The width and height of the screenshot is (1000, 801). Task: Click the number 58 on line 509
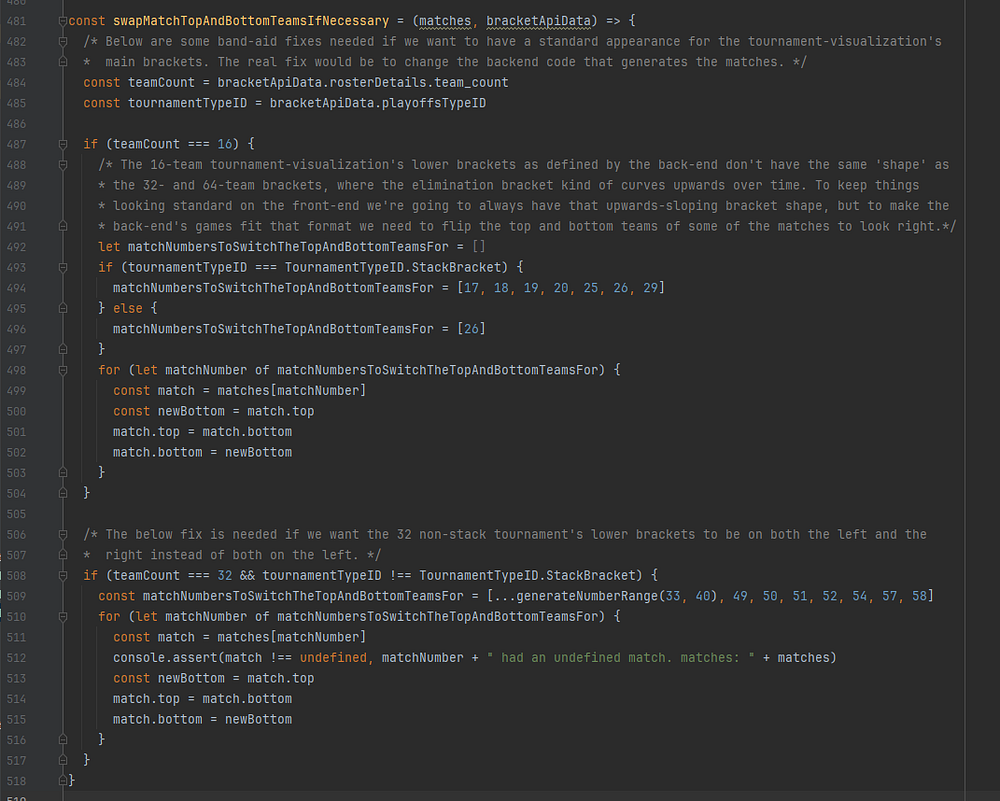pyautogui.click(x=919, y=596)
